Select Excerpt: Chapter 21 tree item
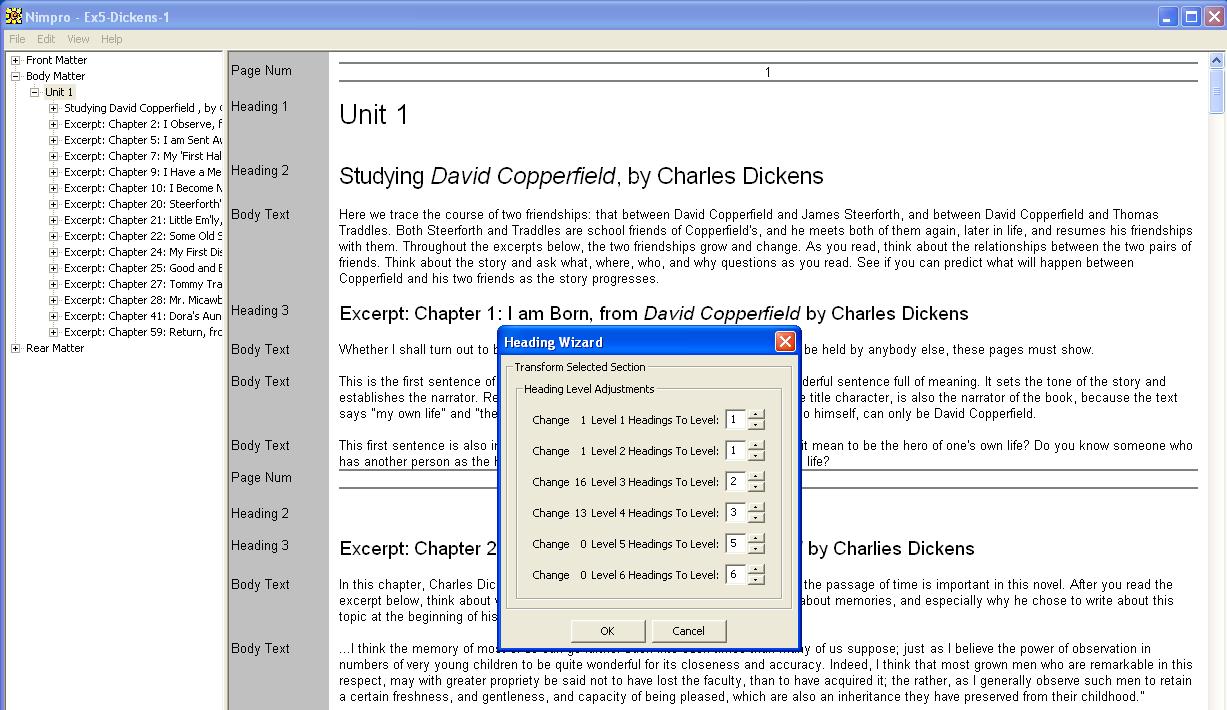 (x=143, y=220)
